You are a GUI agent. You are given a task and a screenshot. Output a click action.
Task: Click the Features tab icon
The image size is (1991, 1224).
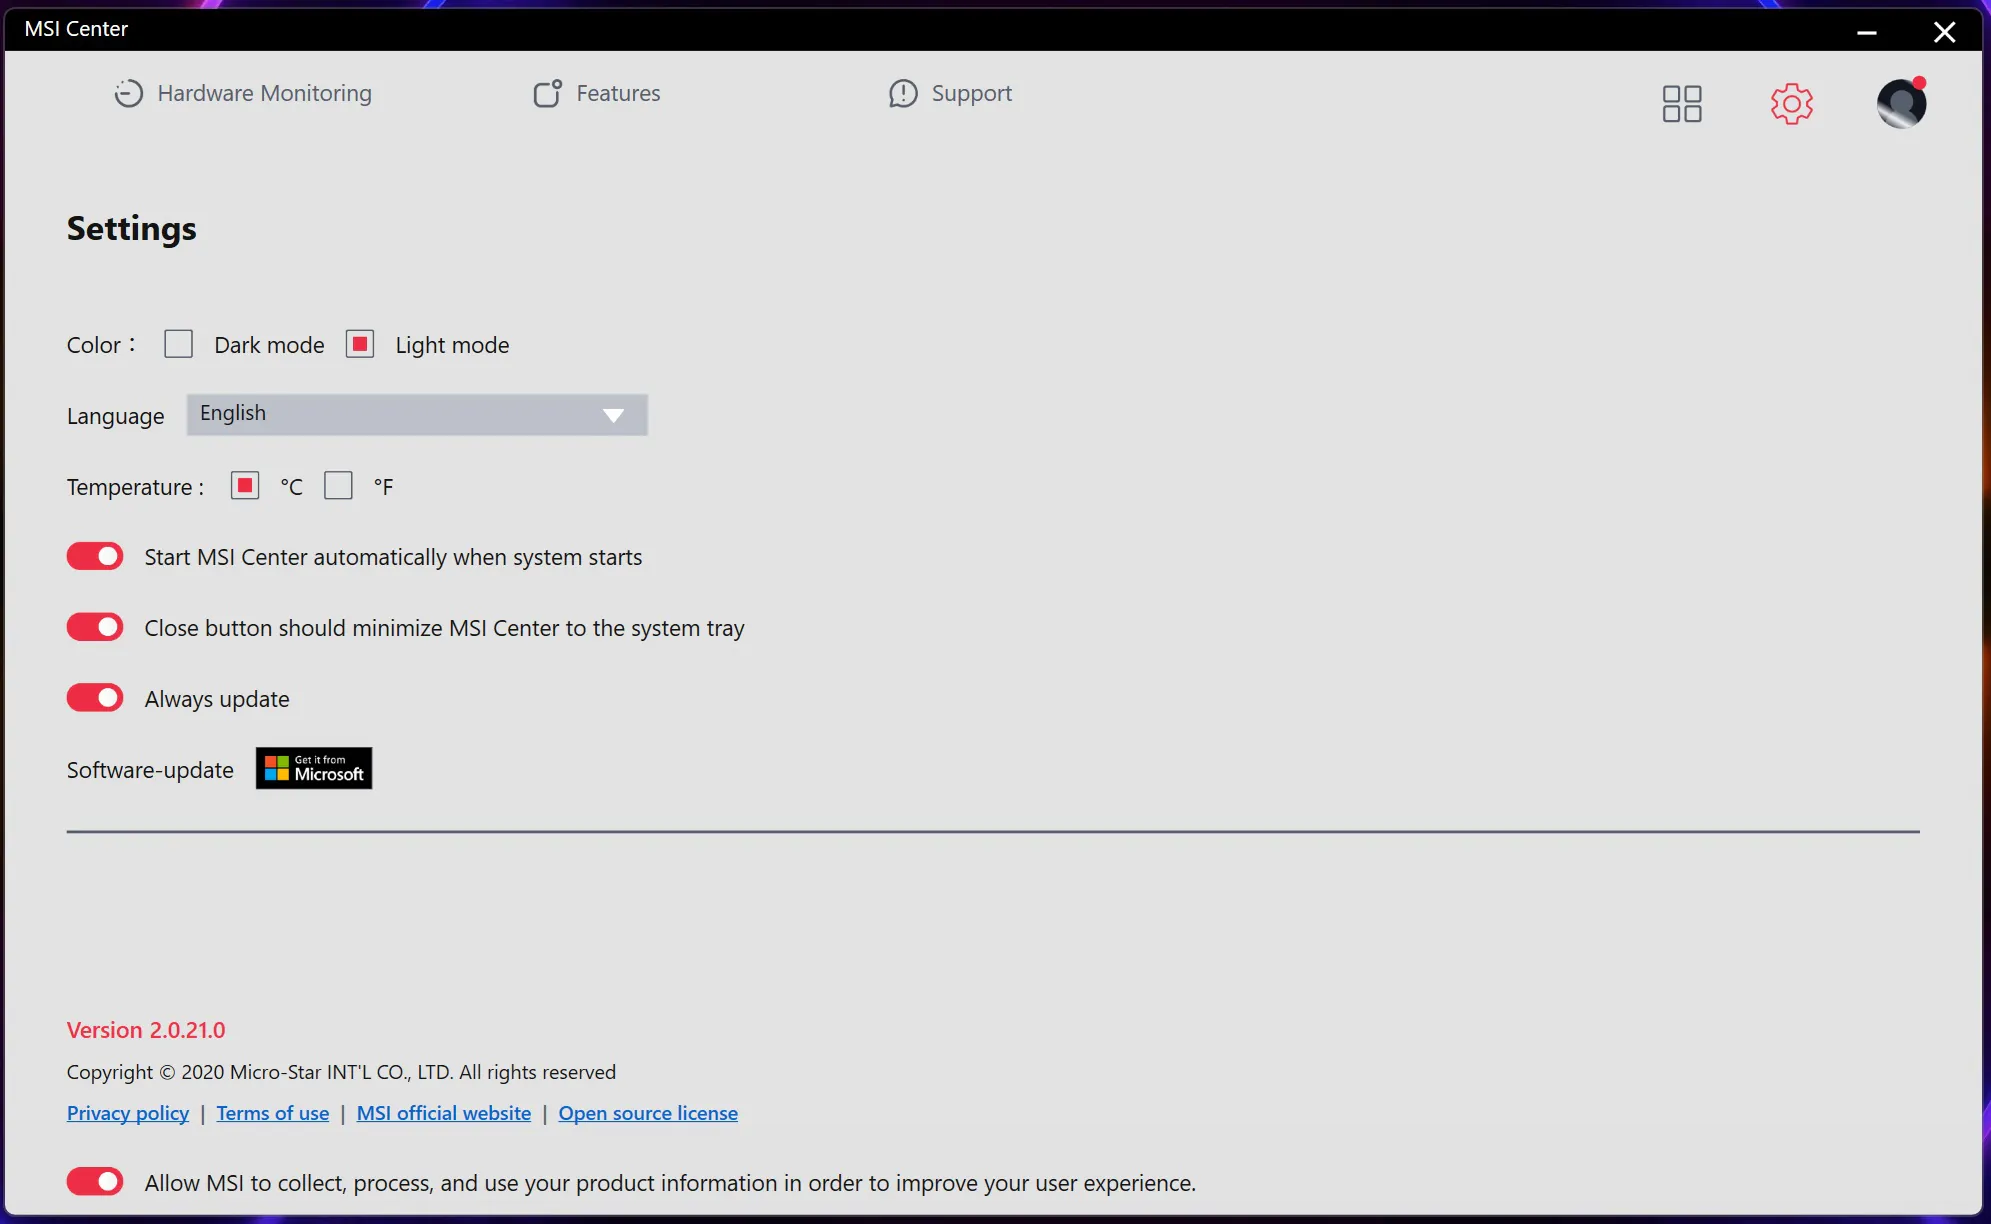[547, 93]
